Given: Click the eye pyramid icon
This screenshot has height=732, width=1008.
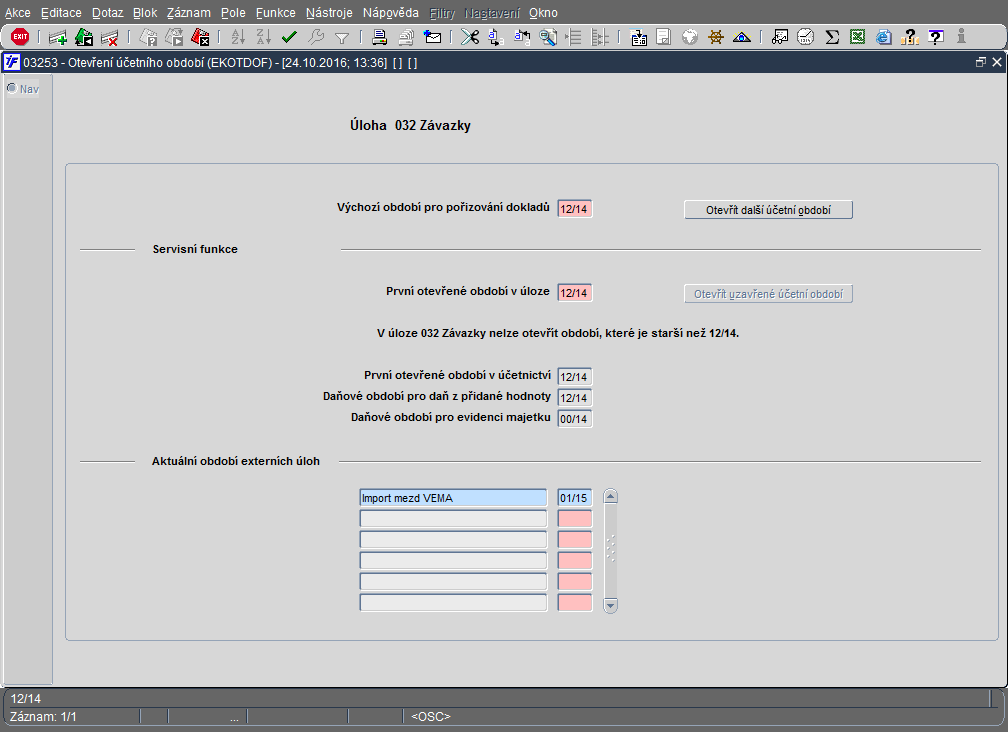Looking at the screenshot, I should 742,37.
